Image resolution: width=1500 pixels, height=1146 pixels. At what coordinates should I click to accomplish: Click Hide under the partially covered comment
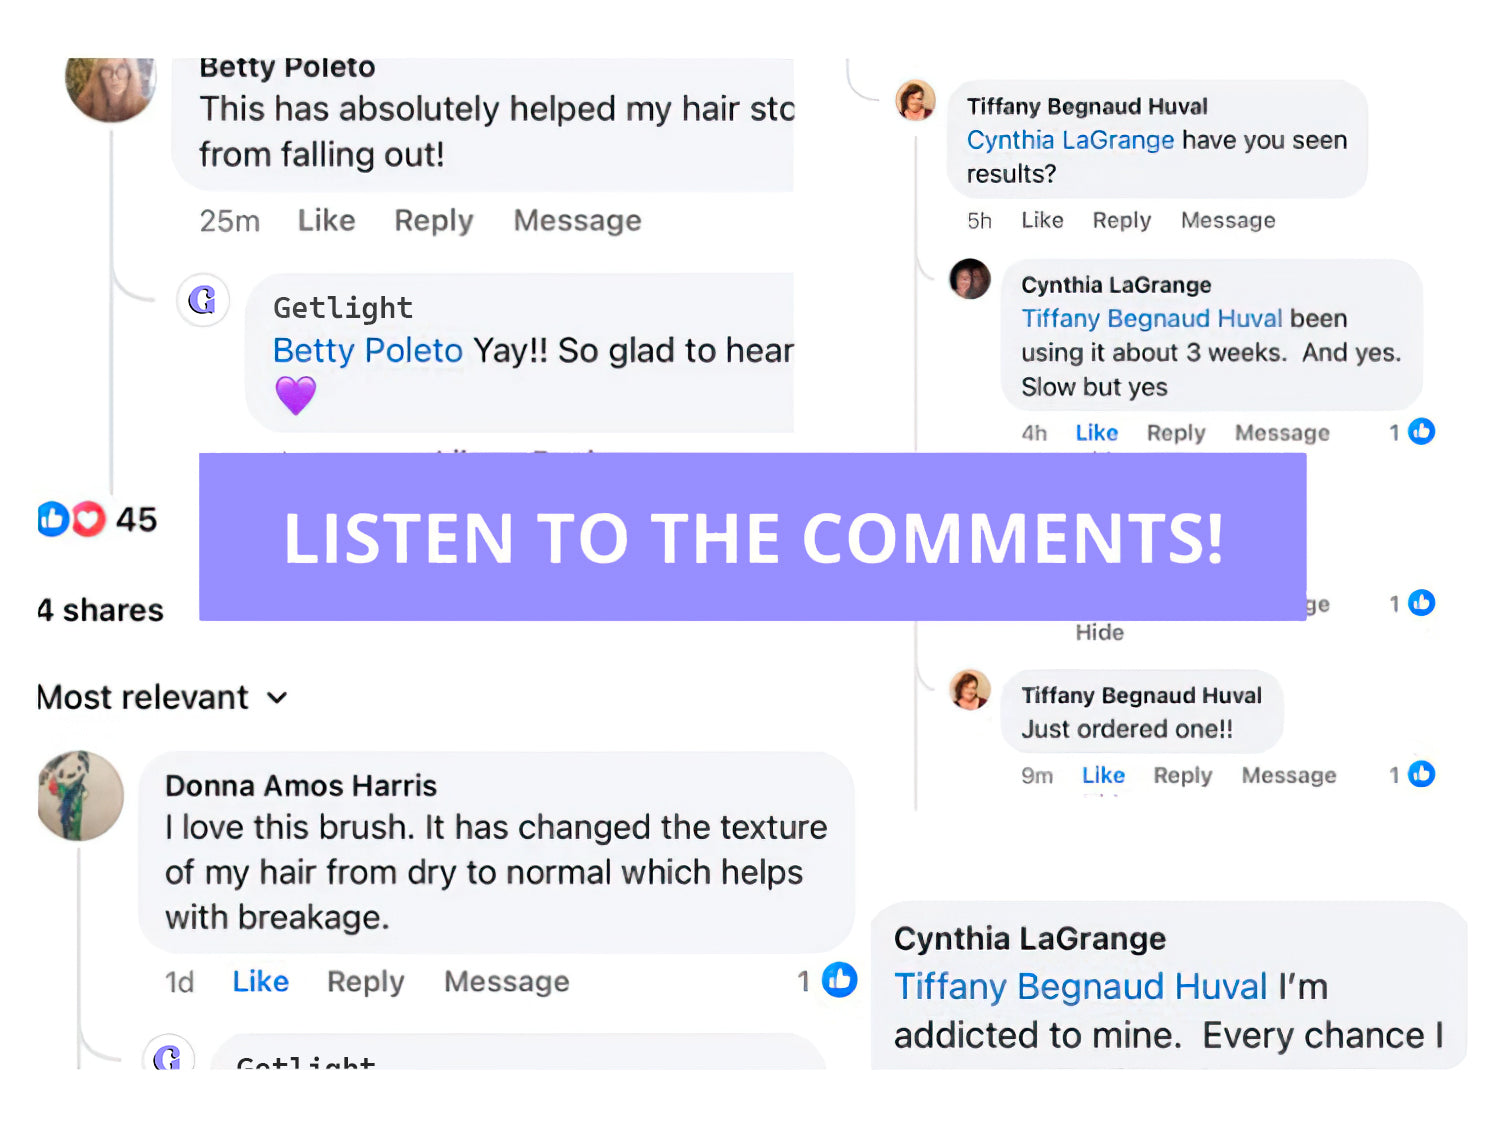tap(1099, 632)
